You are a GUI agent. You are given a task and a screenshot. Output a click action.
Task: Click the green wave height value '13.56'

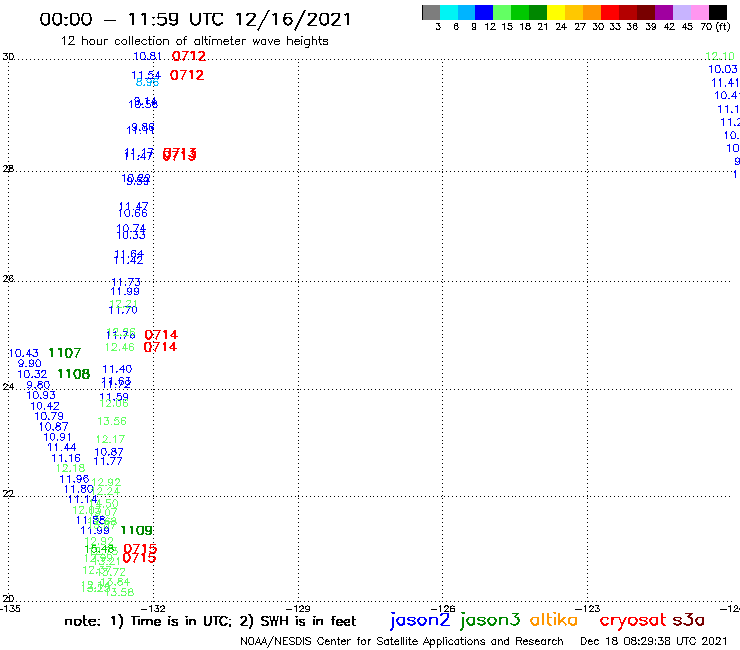[x=112, y=421]
